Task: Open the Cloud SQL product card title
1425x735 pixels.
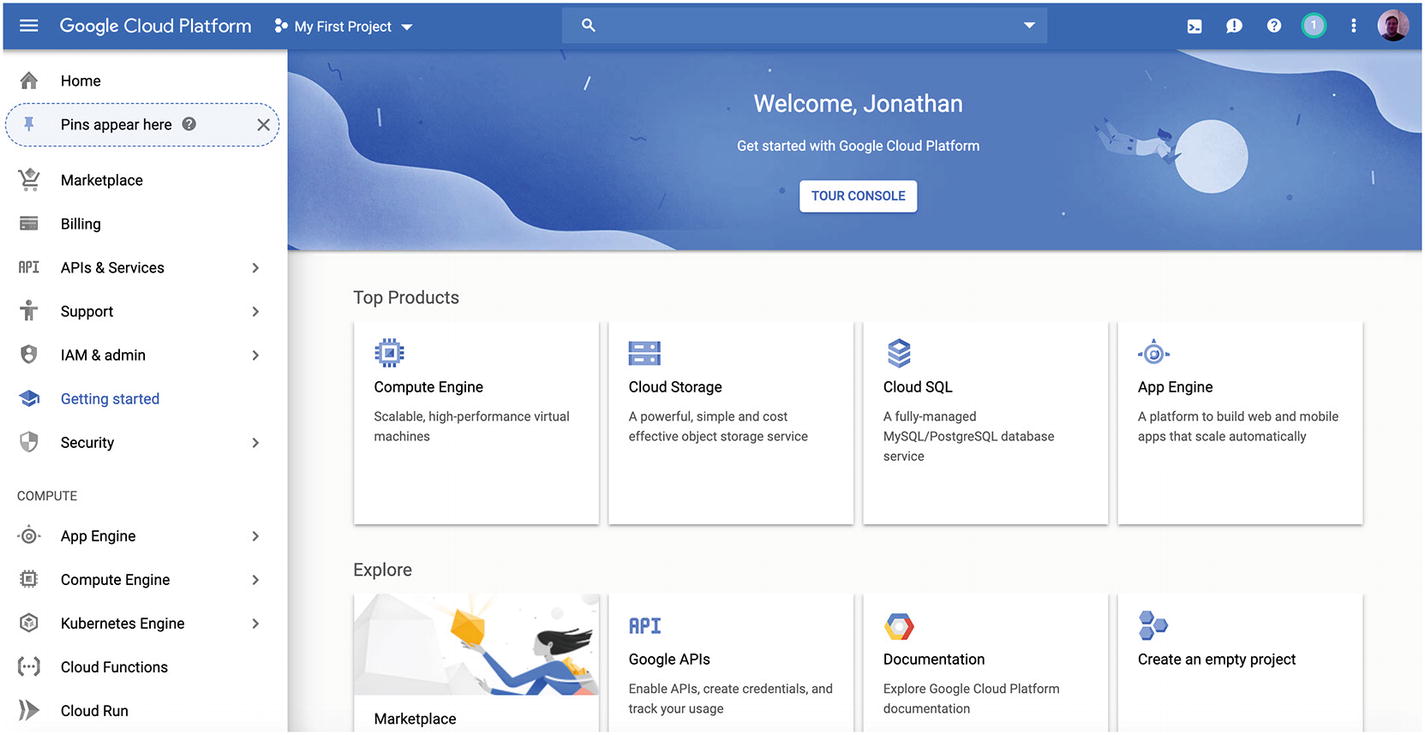Action: tap(918, 387)
